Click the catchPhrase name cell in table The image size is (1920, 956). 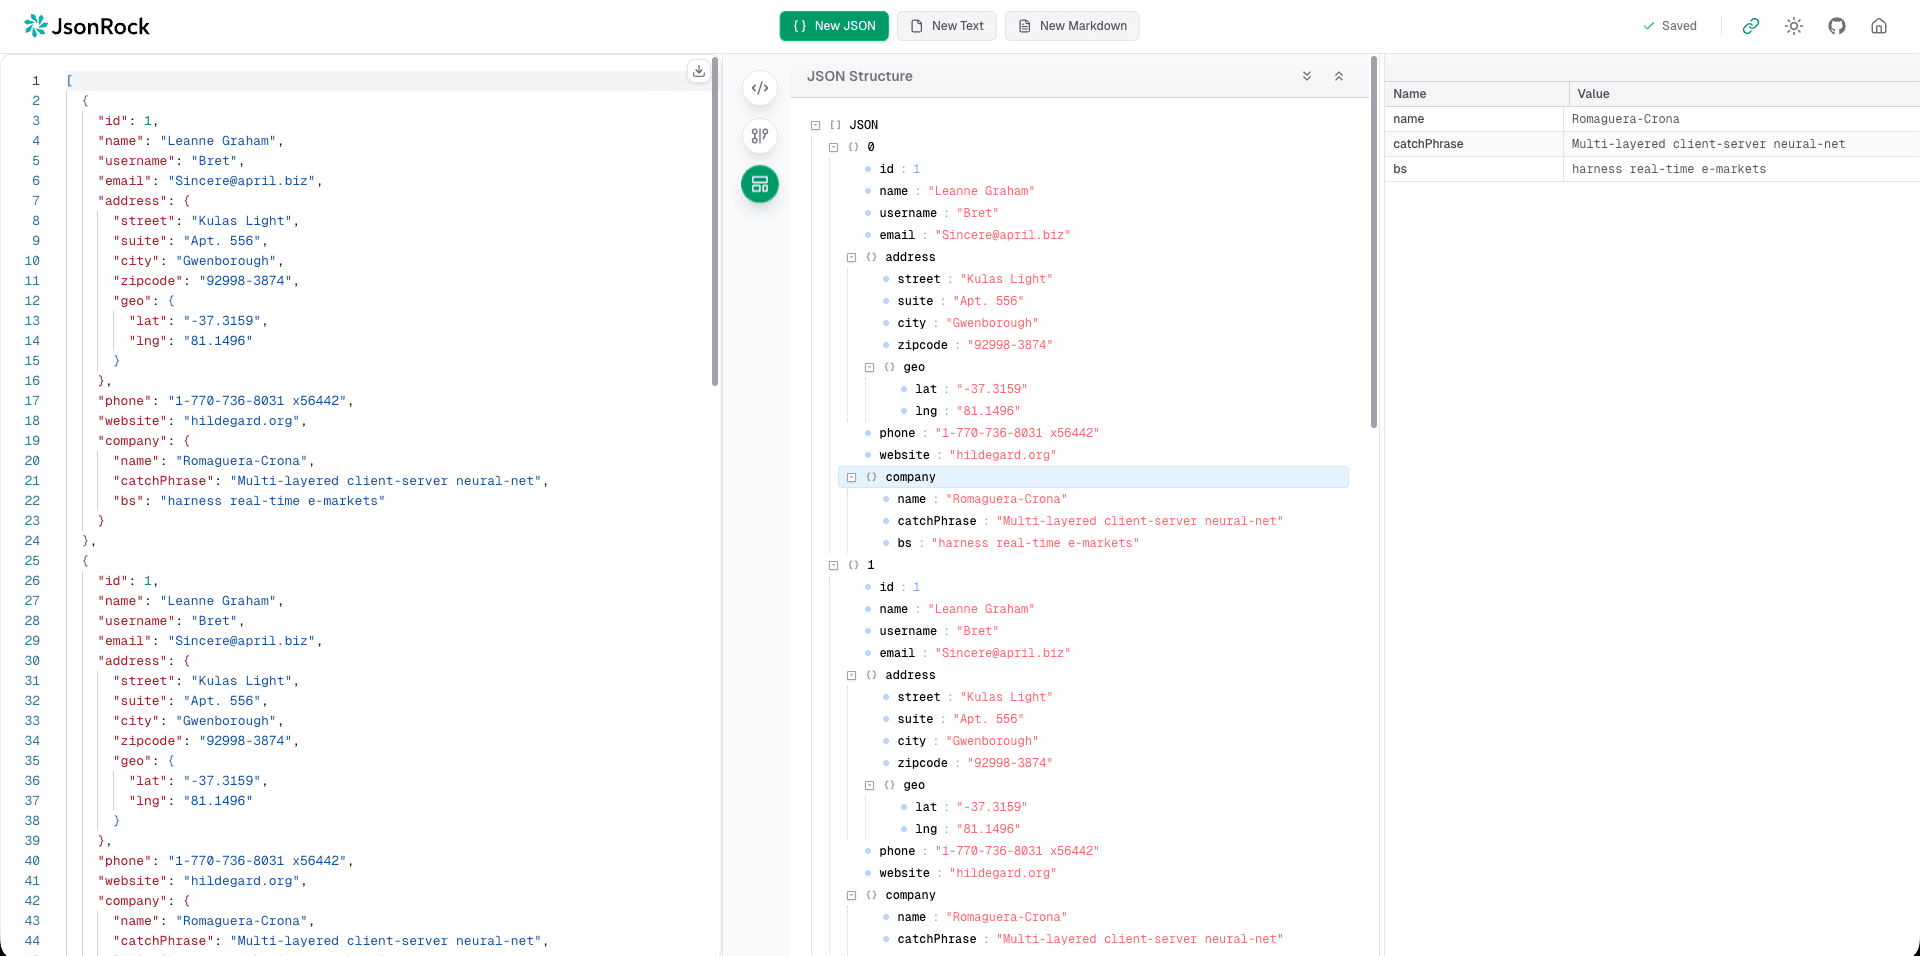1473,144
